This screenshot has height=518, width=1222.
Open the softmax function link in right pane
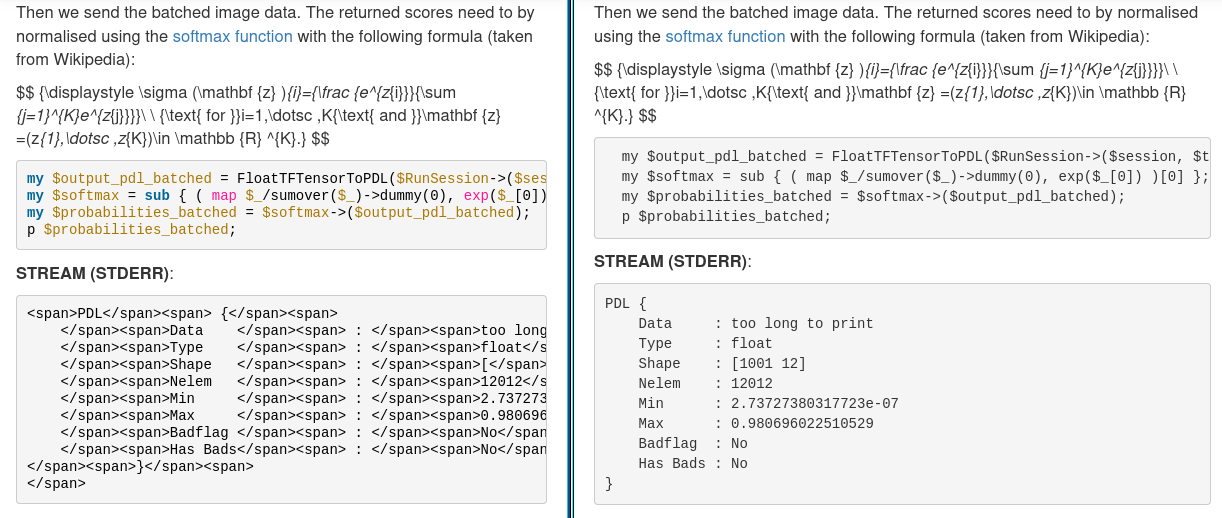725,36
